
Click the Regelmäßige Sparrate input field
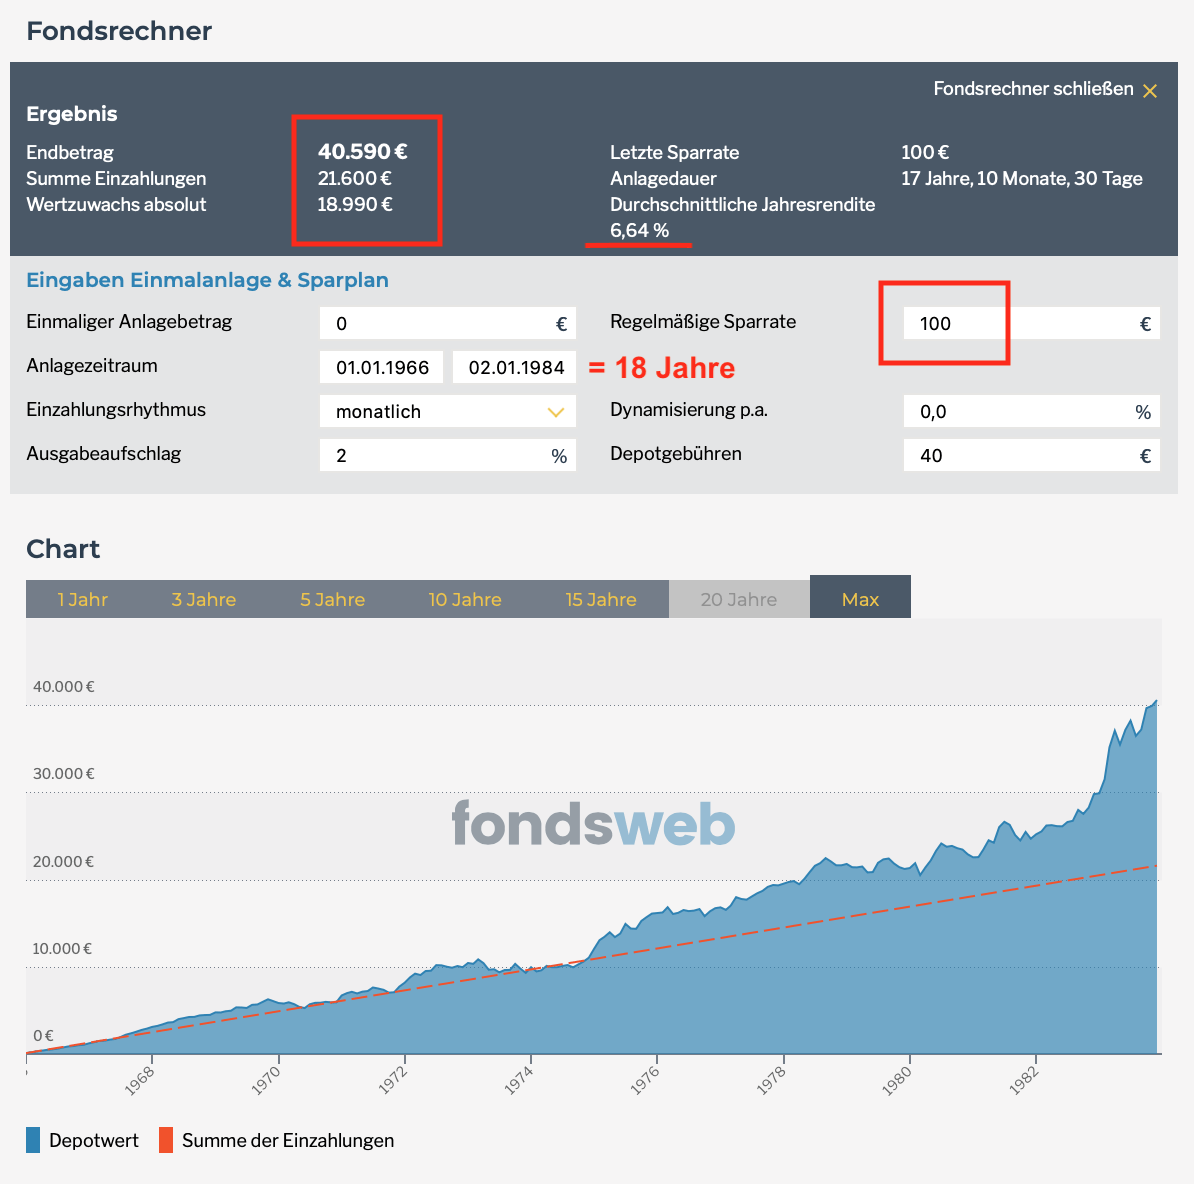tap(1031, 324)
